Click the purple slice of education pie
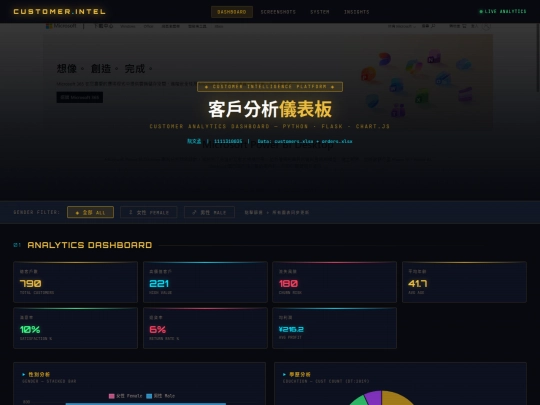This screenshot has width=540, height=405. pos(373,398)
